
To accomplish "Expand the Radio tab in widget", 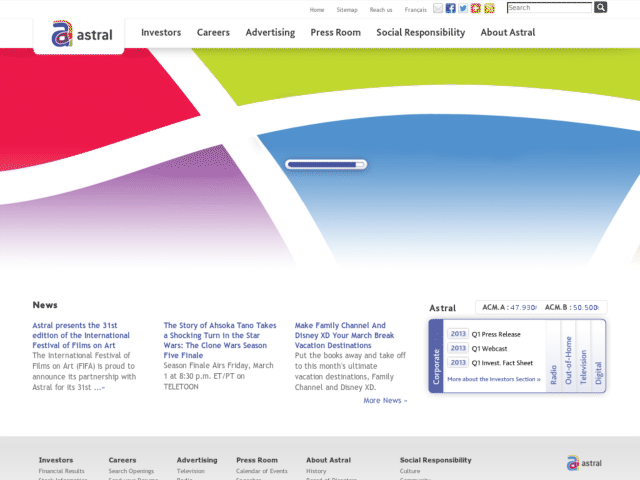I will coord(553,356).
